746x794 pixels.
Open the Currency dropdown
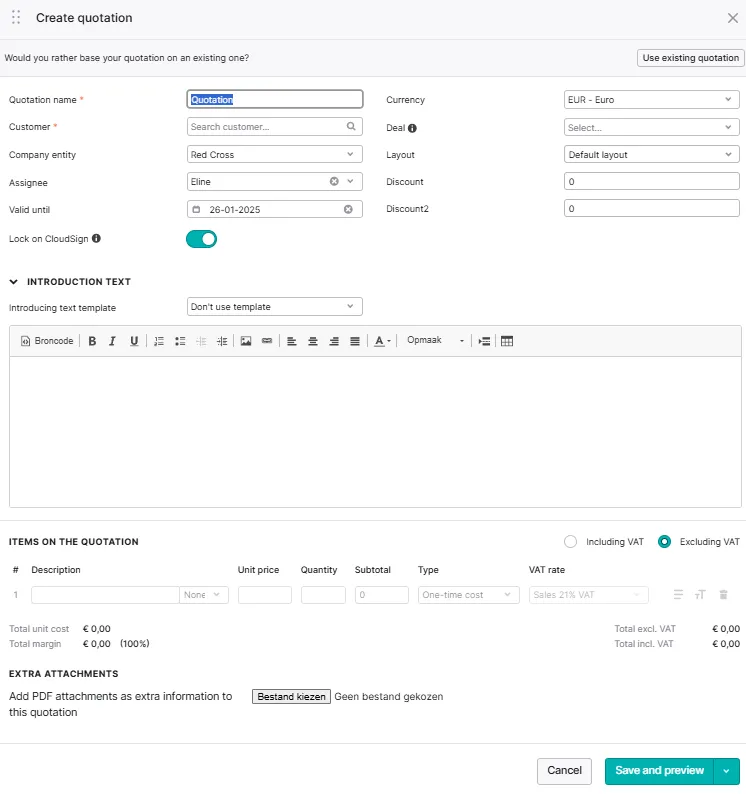(x=652, y=100)
